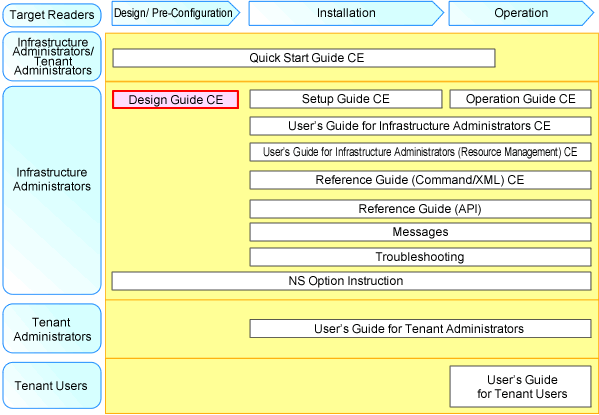Open User's Guide for Tenant Administrators
Viewport: 599px width, 415px height.
coord(420,329)
